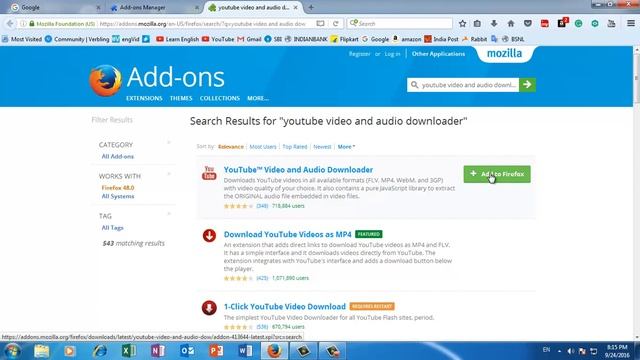Viewport: 640px width, 360px height.
Task: Open 1-Click YouTube Video Download title
Action: tap(284, 307)
